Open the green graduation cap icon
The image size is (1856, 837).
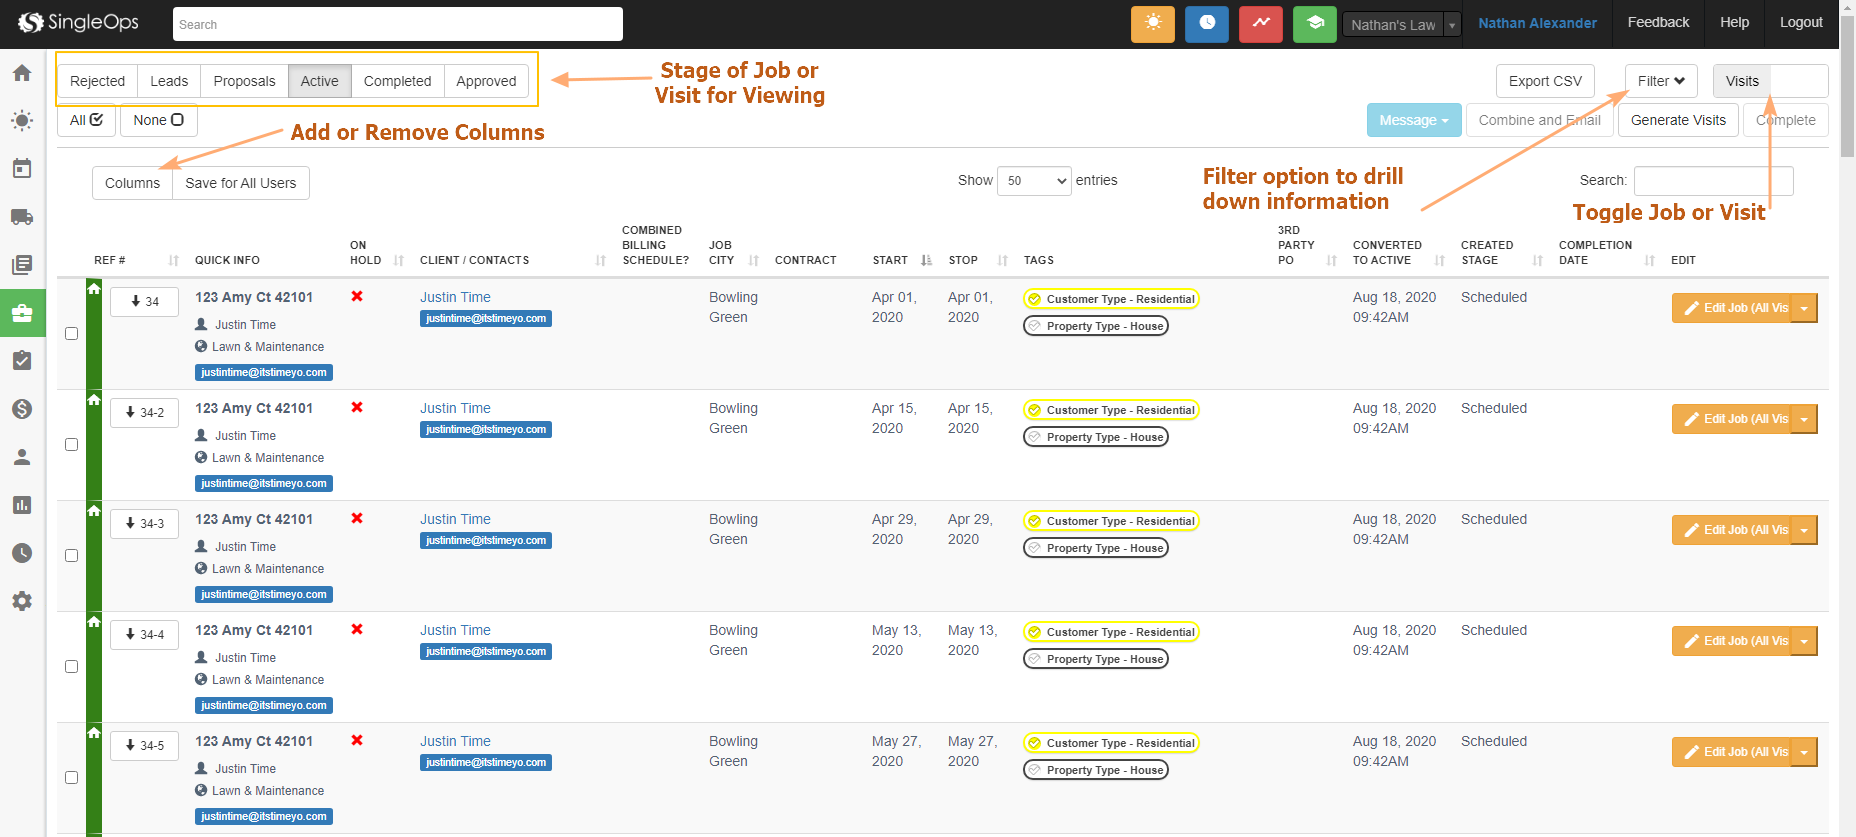coord(1314,24)
